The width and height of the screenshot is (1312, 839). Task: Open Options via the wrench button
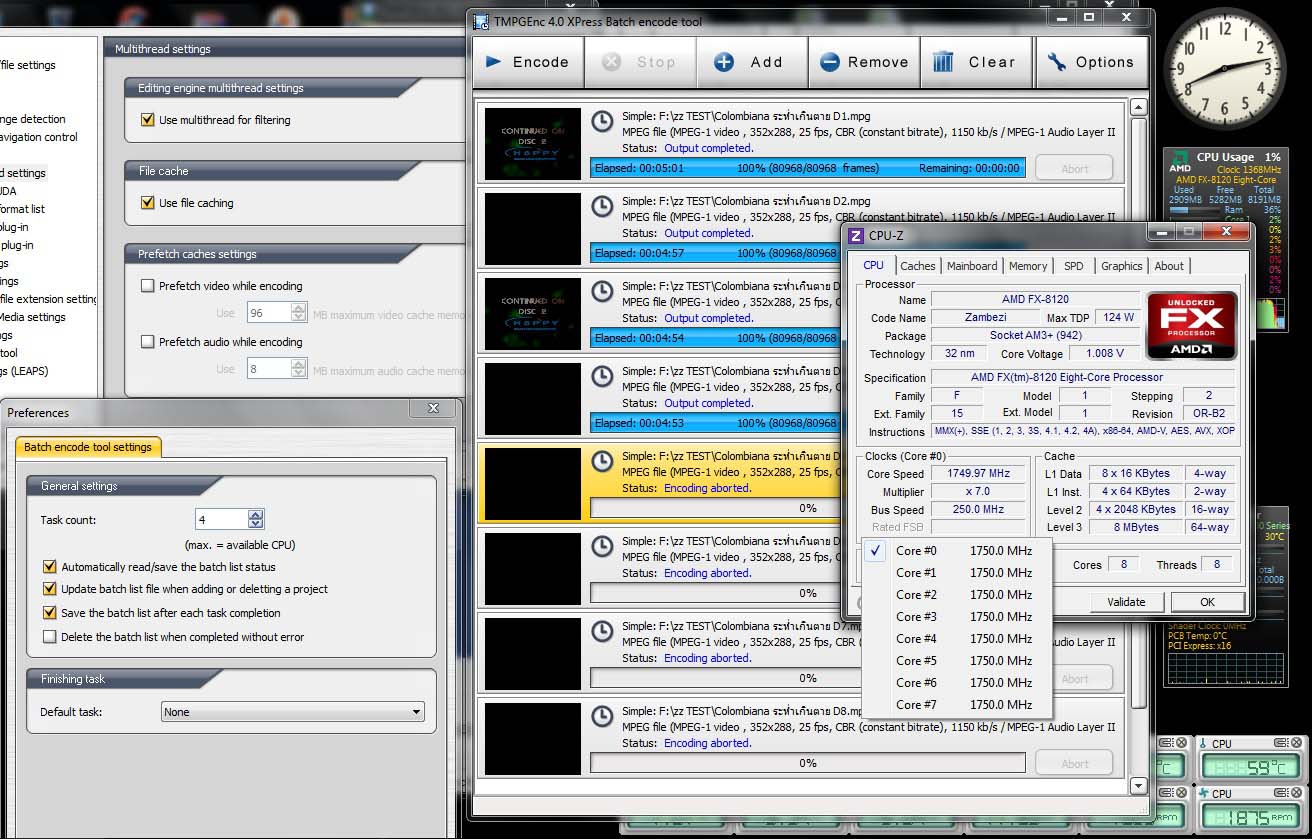tap(1091, 62)
